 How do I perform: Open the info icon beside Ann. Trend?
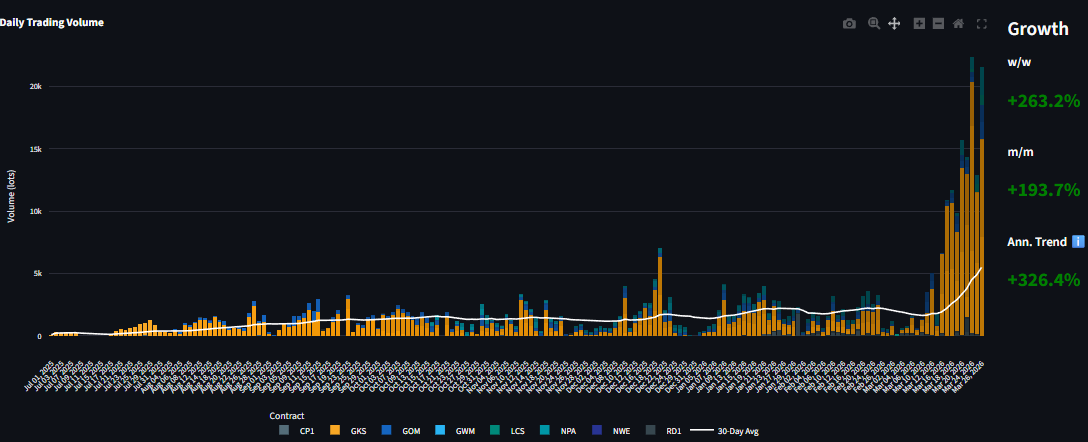click(1078, 241)
